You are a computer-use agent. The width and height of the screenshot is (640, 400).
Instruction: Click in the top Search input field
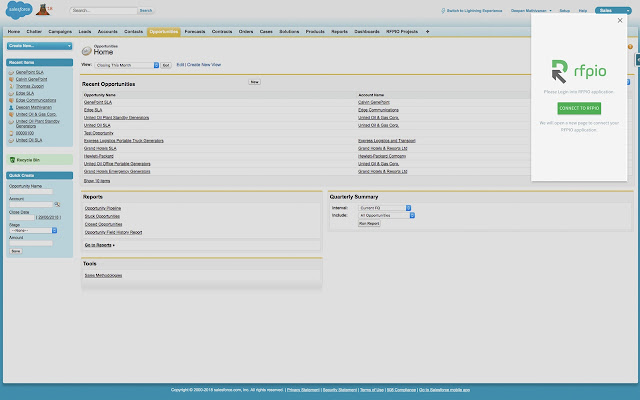coord(104,11)
